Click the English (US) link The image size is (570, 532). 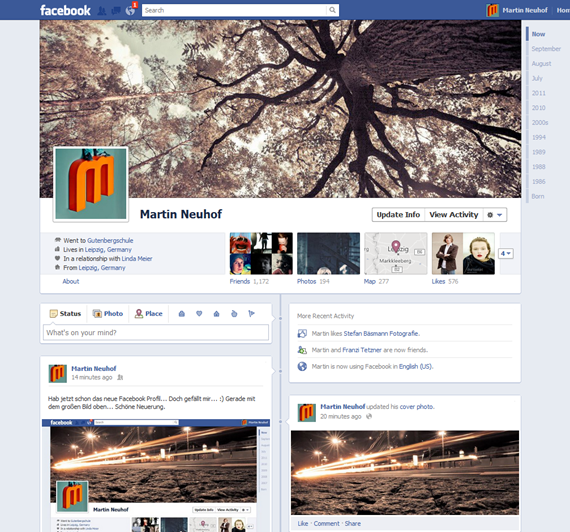416,367
